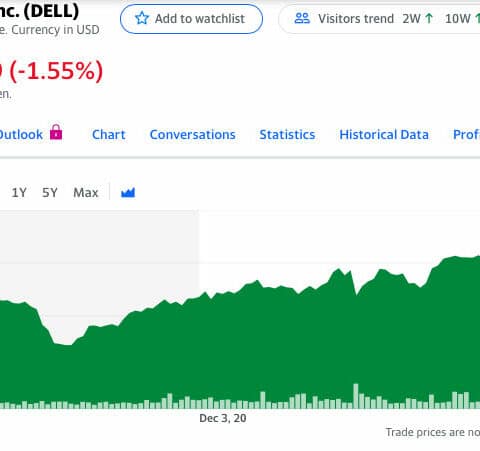Click the green 2W up arrow
This screenshot has height=451, width=480.
tap(429, 18)
